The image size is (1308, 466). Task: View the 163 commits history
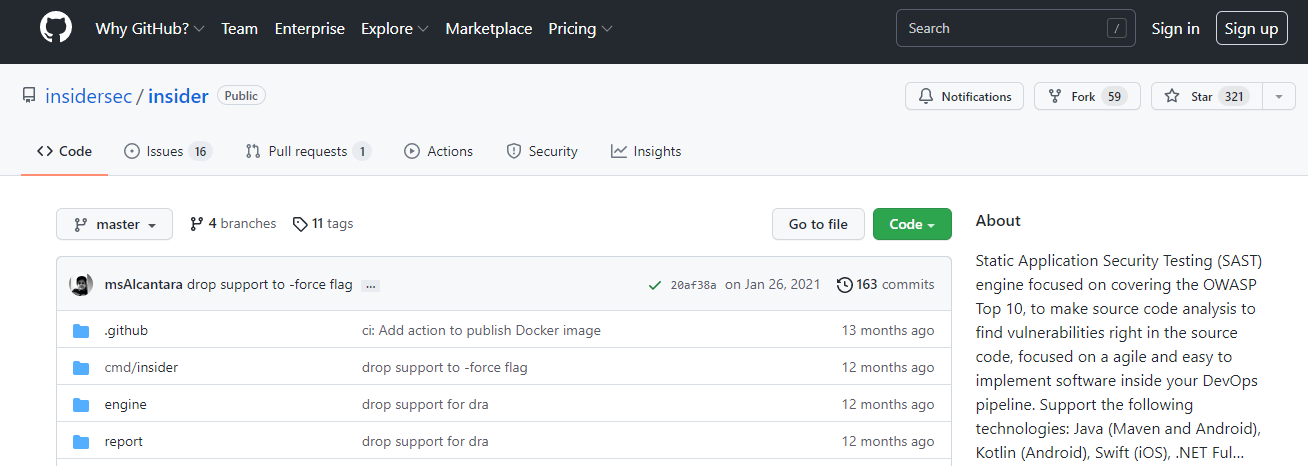(885, 284)
